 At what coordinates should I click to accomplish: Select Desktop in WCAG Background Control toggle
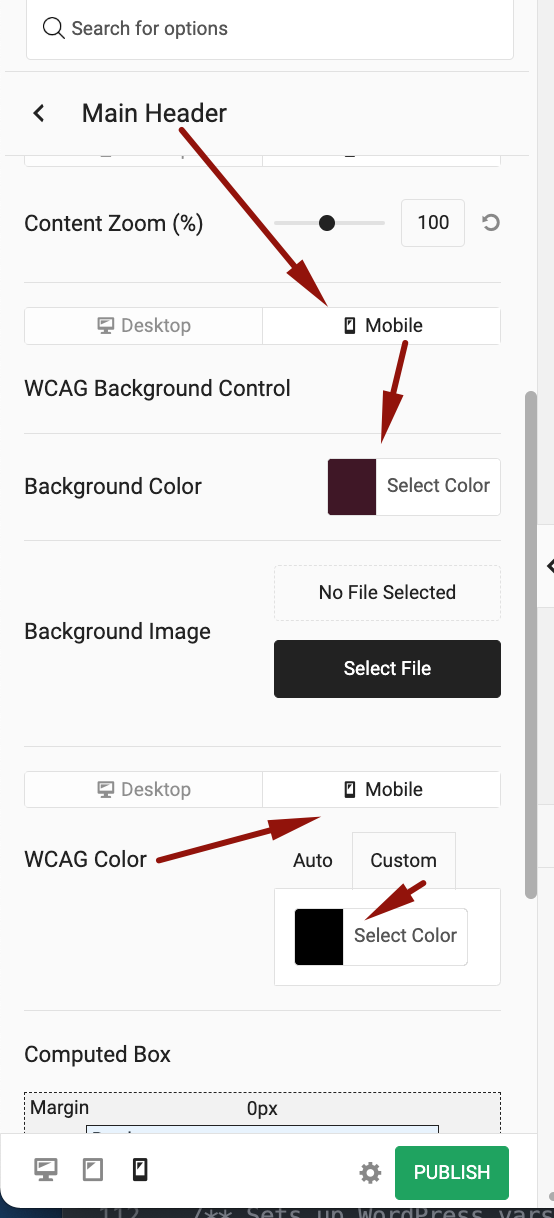(x=143, y=326)
